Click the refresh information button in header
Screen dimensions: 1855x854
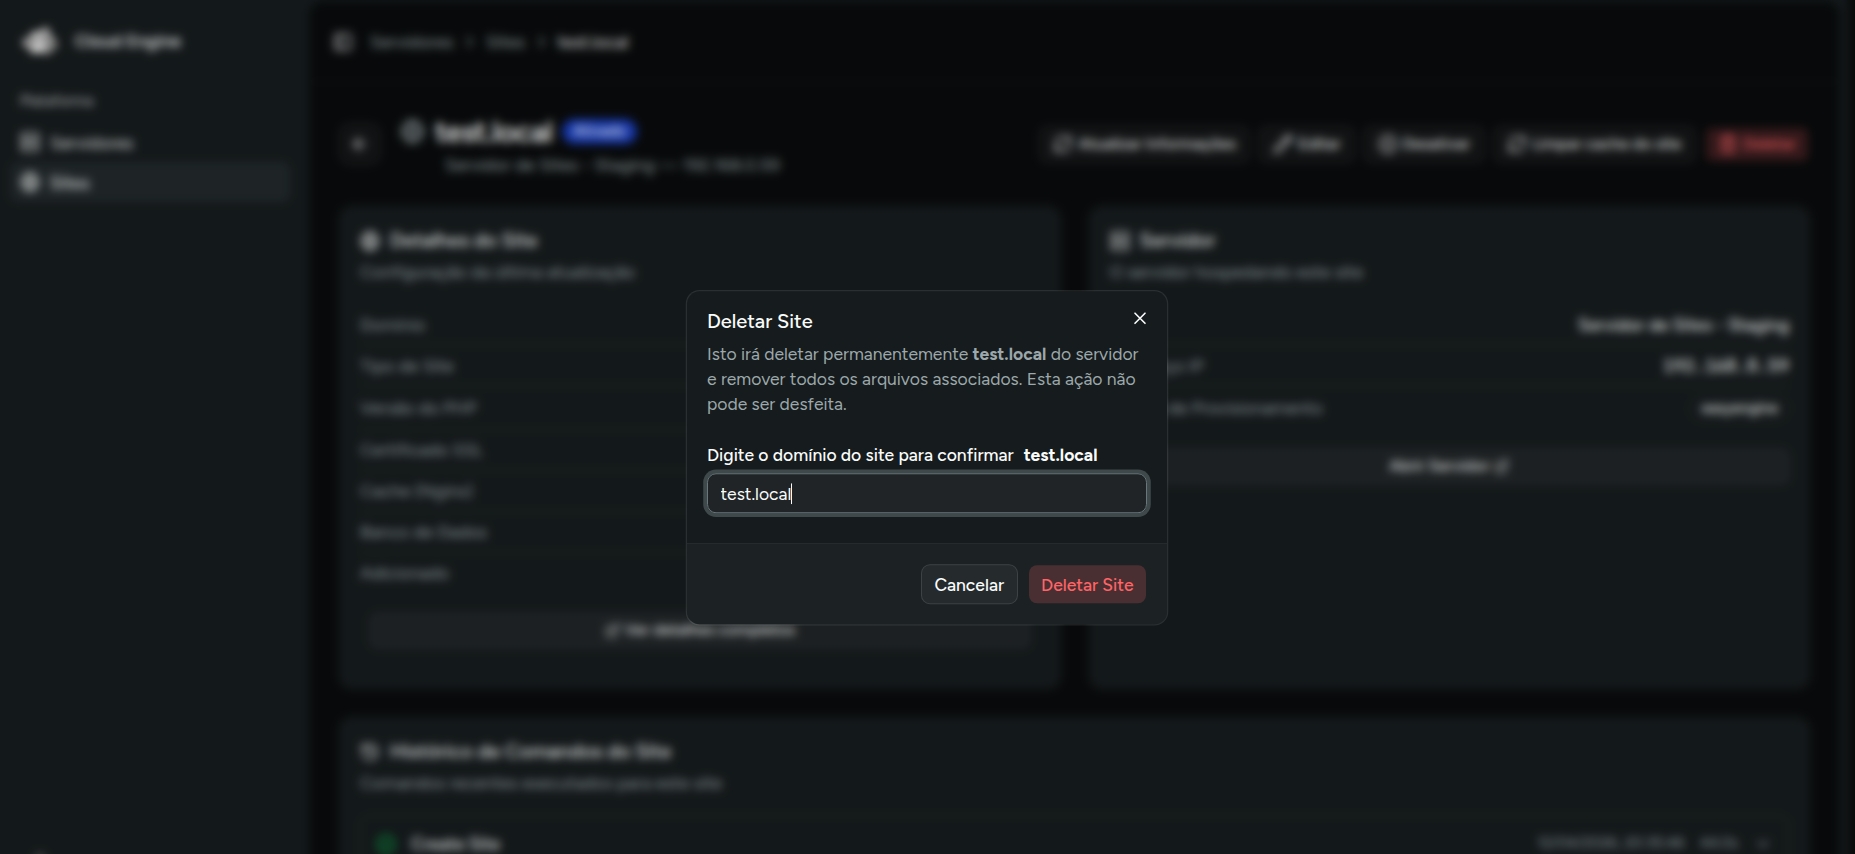pos(1144,145)
